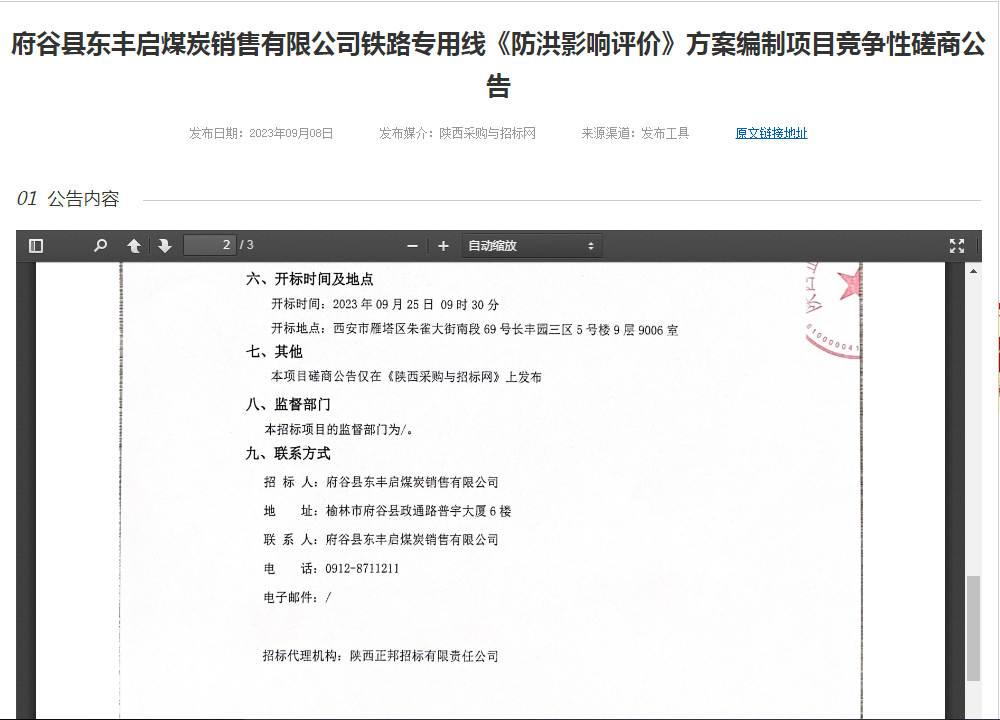Click the 开标时间 2023年09月25日 line
Screen dimensions: 1000x720
[385, 304]
